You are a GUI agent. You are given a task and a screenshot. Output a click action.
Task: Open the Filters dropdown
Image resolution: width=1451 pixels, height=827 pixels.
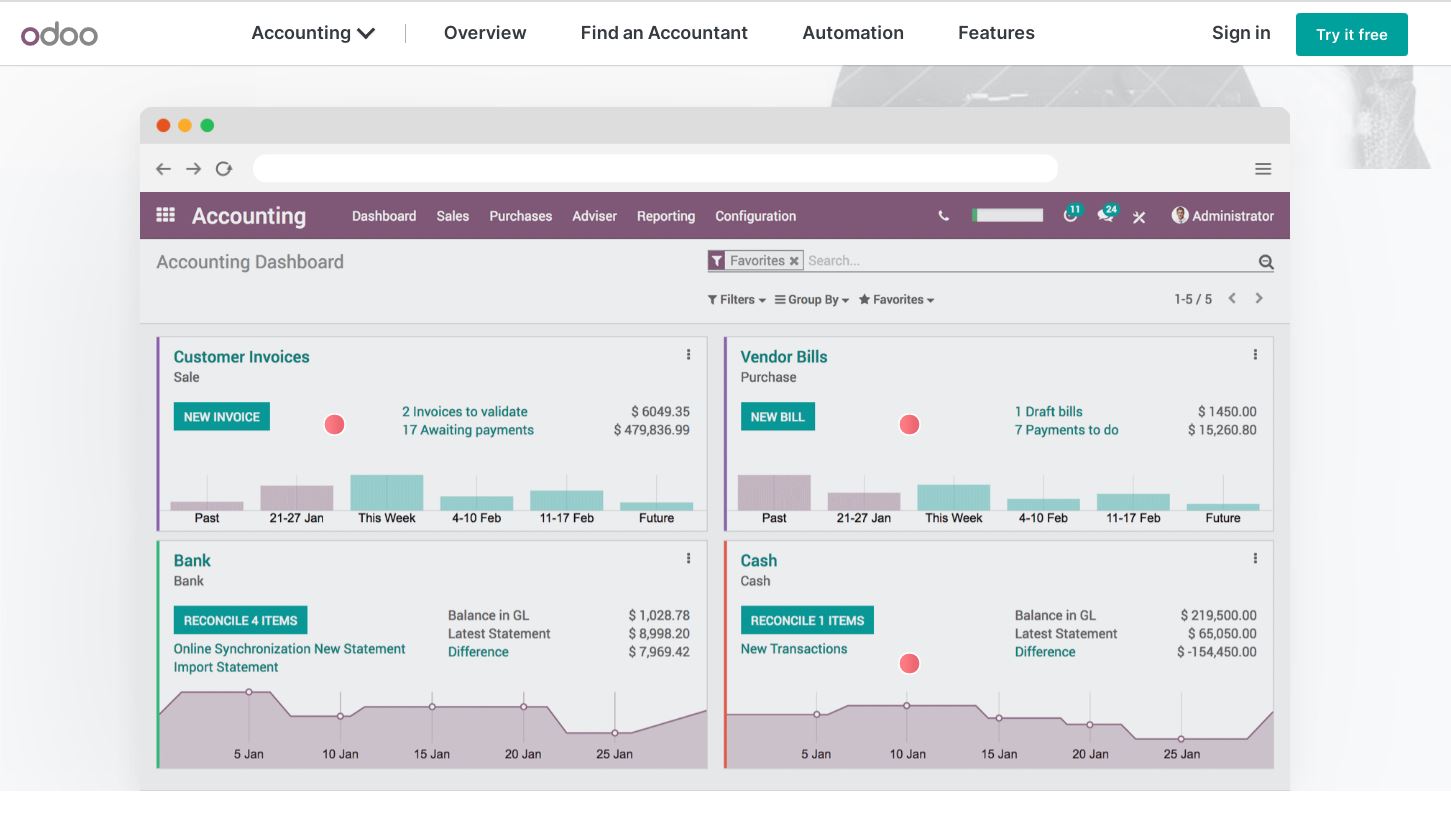pos(737,299)
